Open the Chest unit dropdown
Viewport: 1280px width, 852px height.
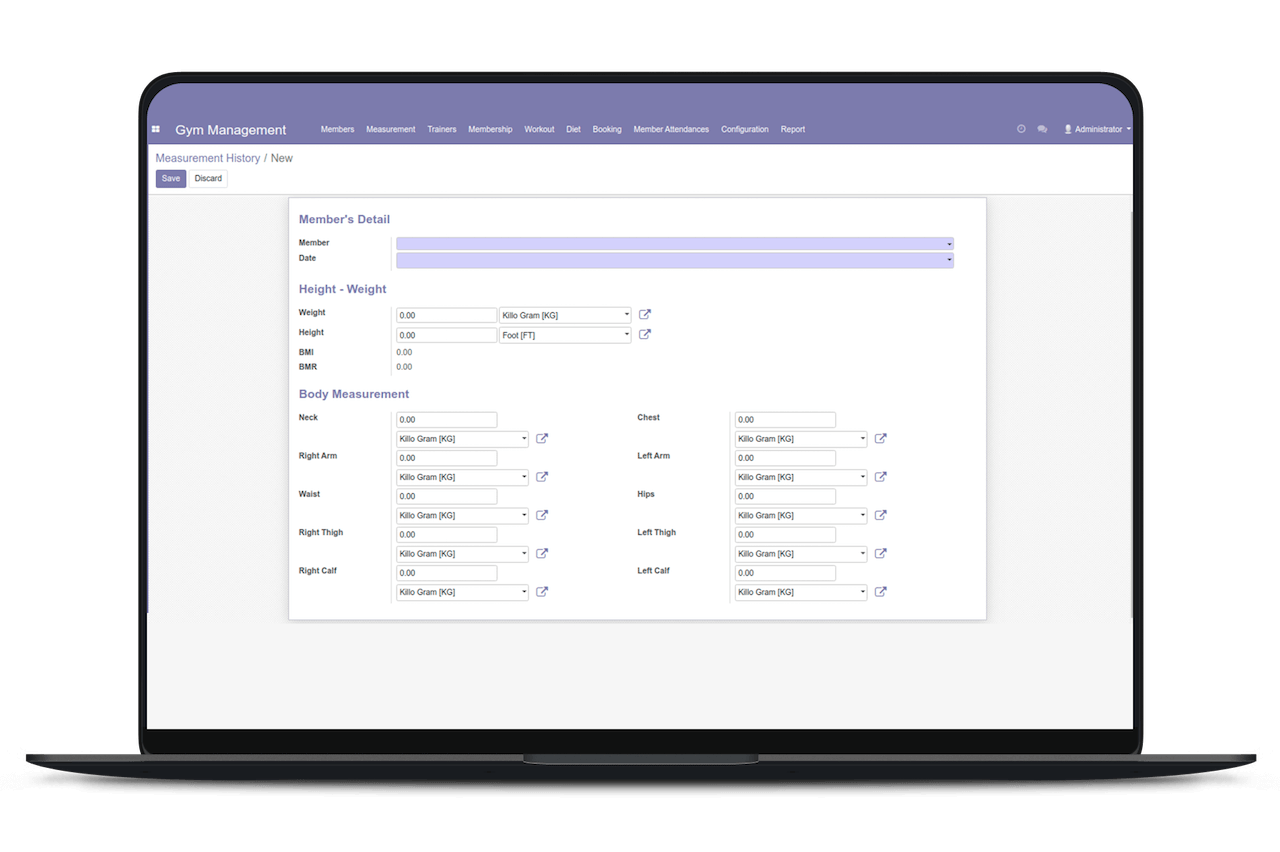click(801, 439)
